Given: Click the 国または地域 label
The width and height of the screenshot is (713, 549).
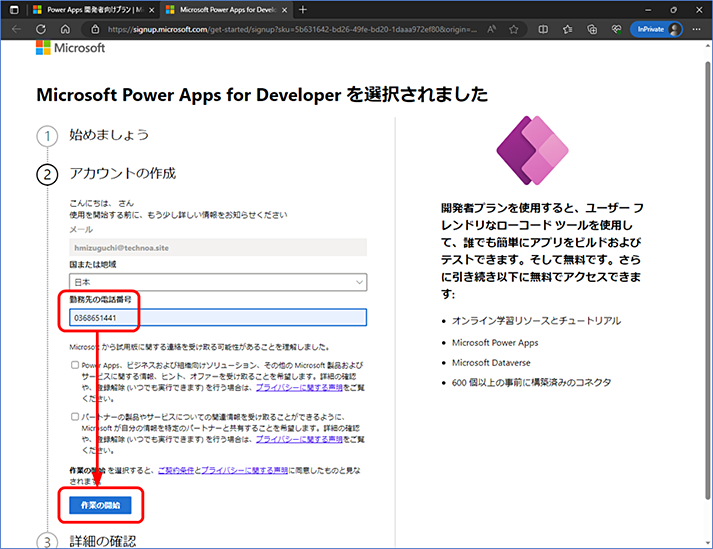Looking at the screenshot, I should (93, 264).
